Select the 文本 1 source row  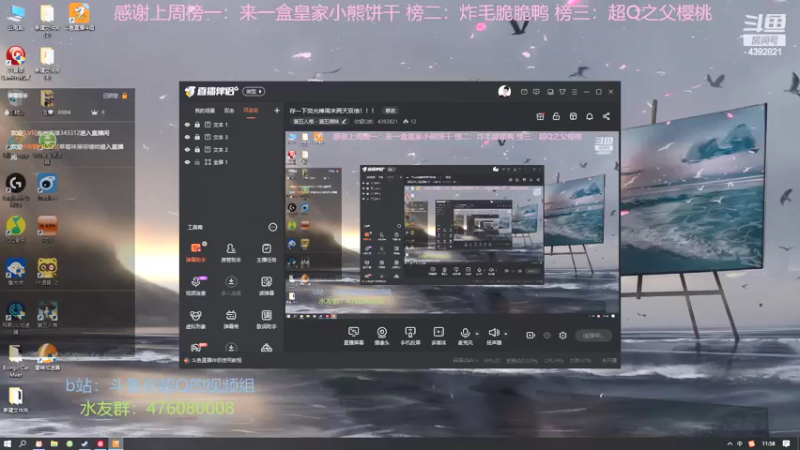(232, 124)
